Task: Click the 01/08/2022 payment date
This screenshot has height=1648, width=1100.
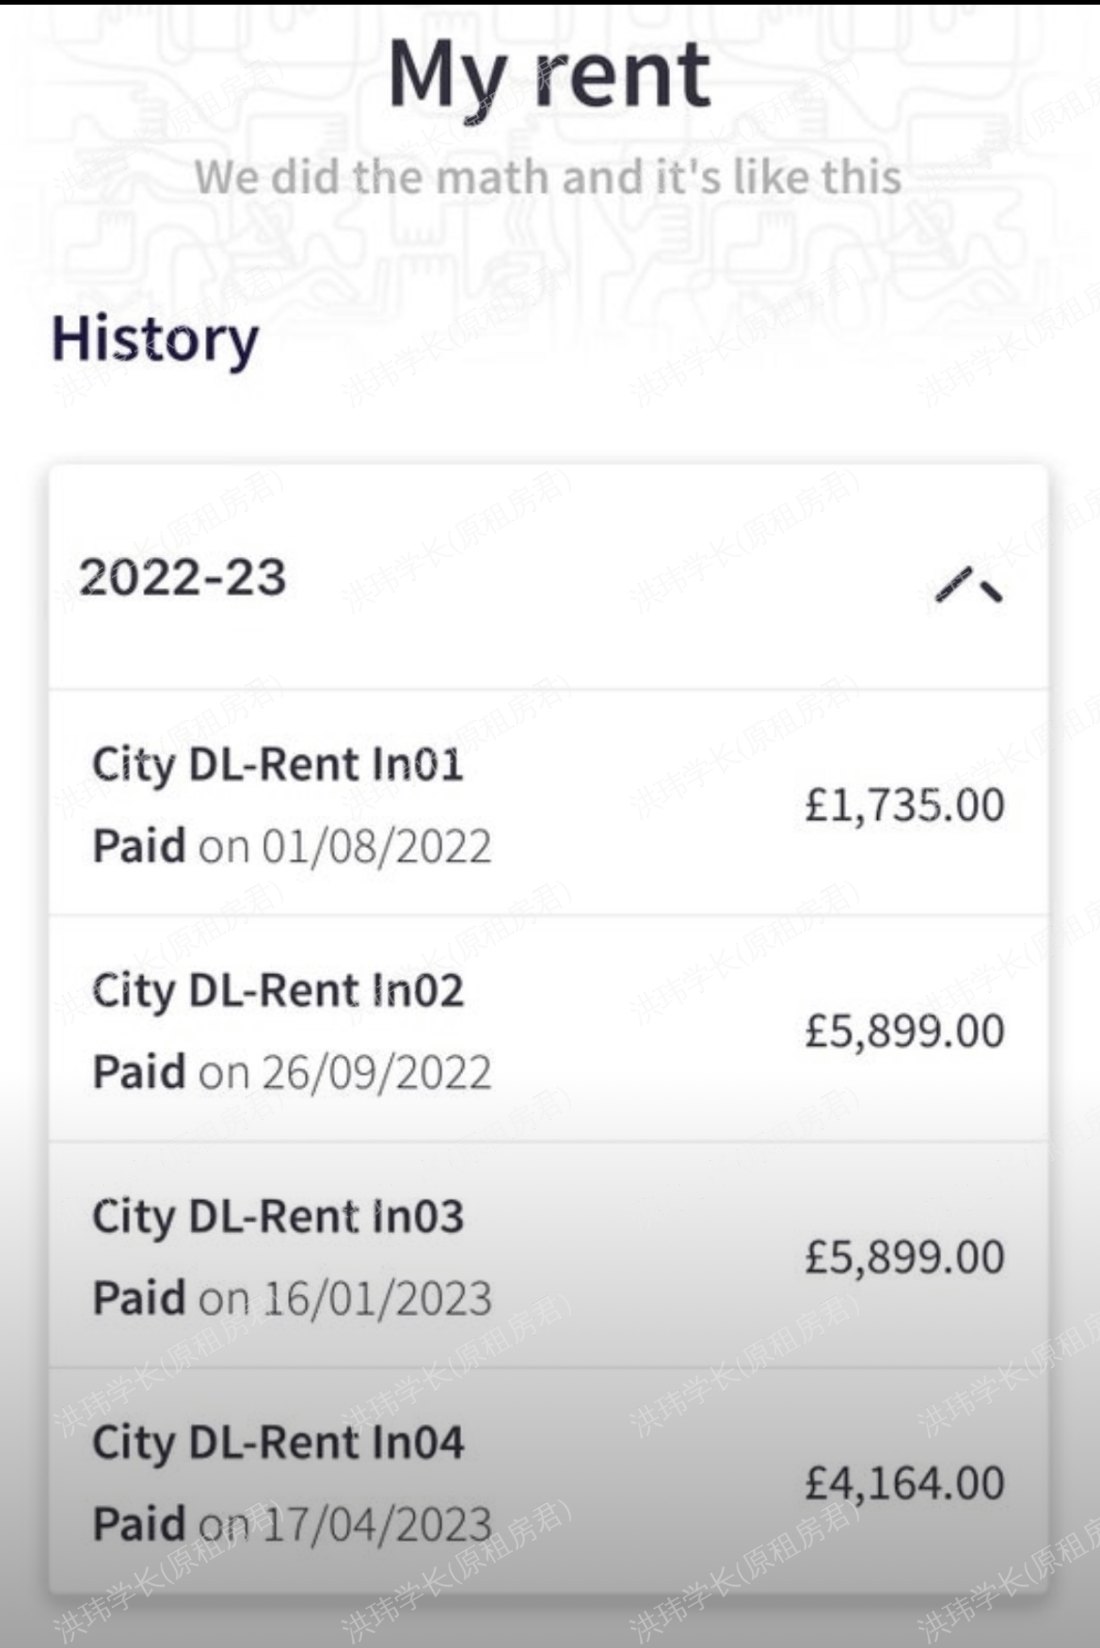Action: (376, 847)
